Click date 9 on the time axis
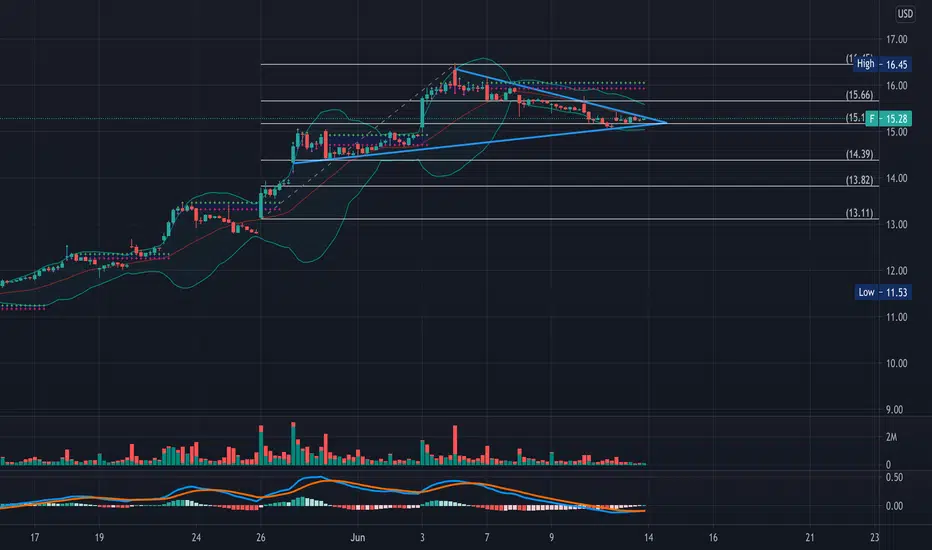 coord(551,538)
